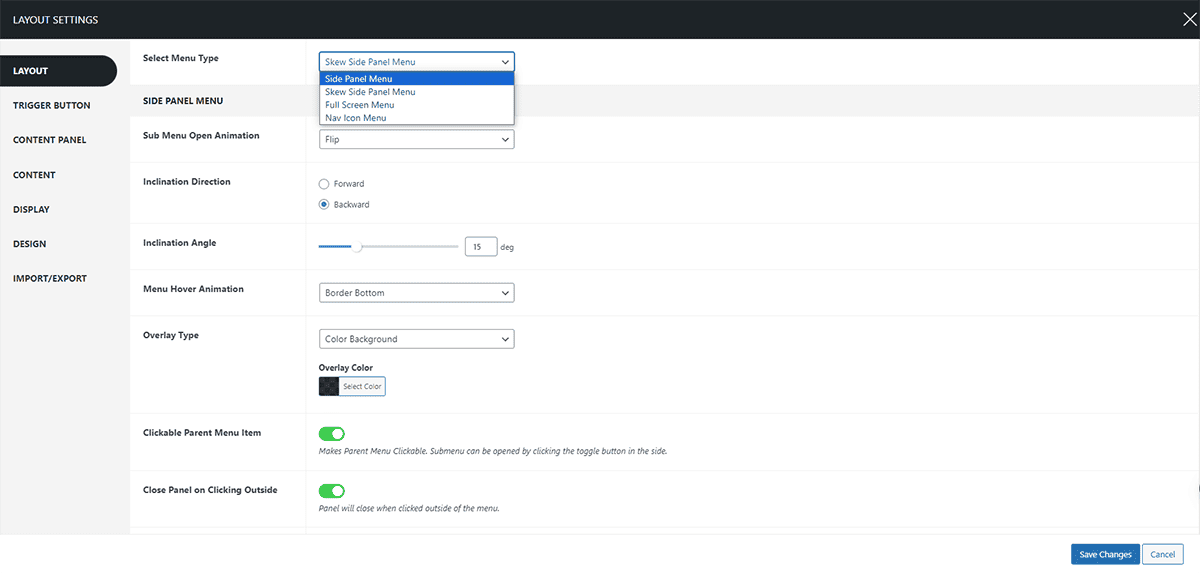Click the Side Panel Menu section heading
The width and height of the screenshot is (1200, 573).
pos(183,101)
